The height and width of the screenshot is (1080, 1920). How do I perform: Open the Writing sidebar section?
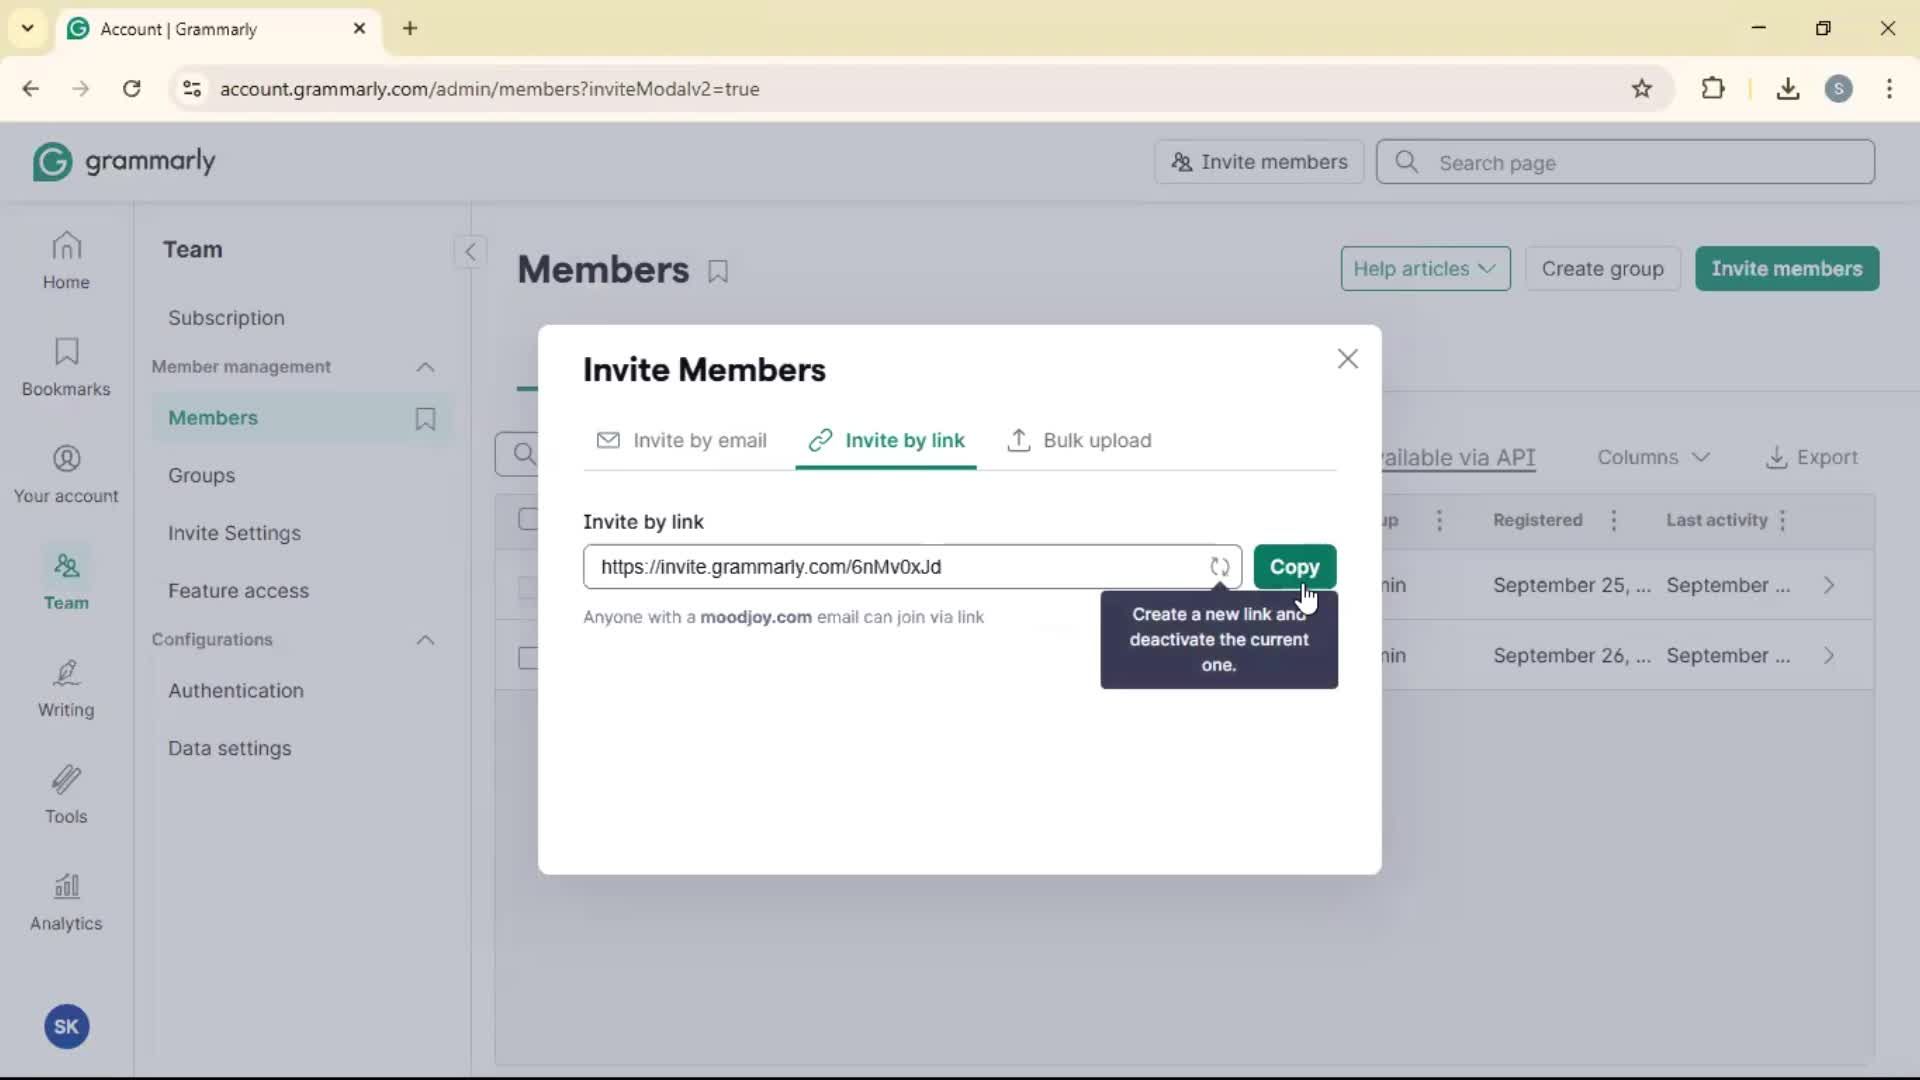click(66, 688)
